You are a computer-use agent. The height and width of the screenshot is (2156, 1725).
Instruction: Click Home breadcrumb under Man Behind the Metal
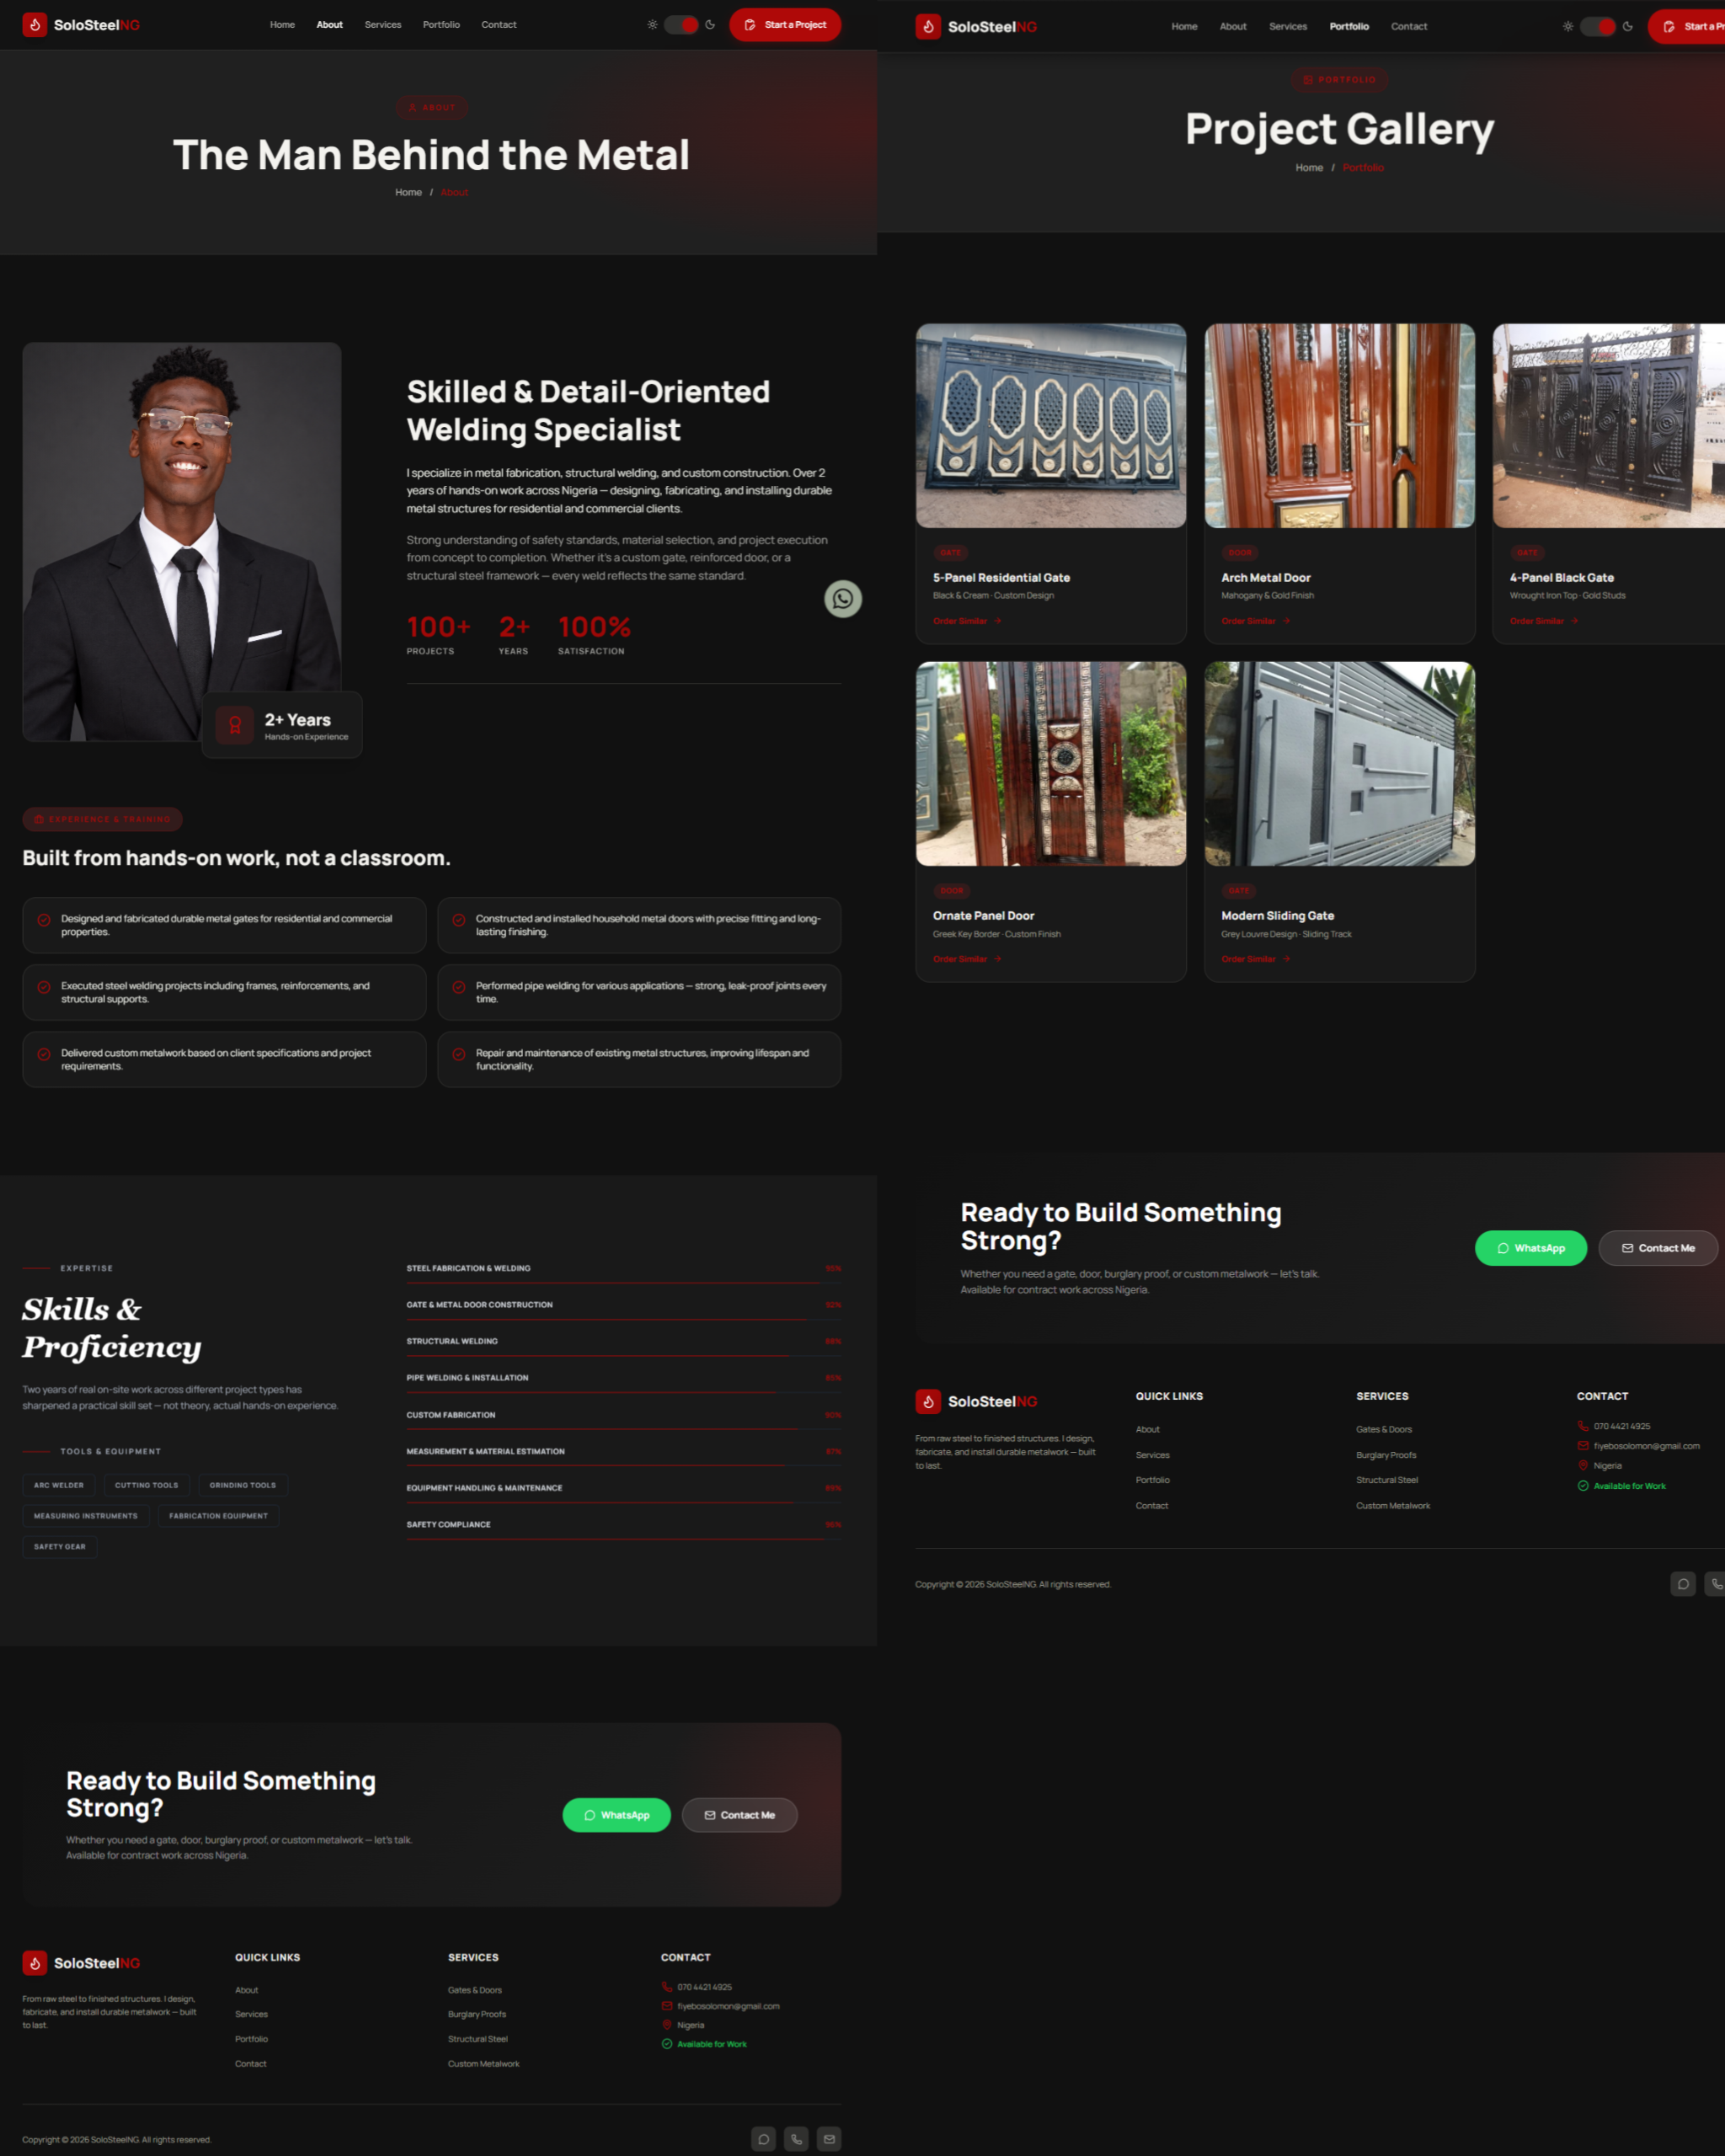(408, 192)
